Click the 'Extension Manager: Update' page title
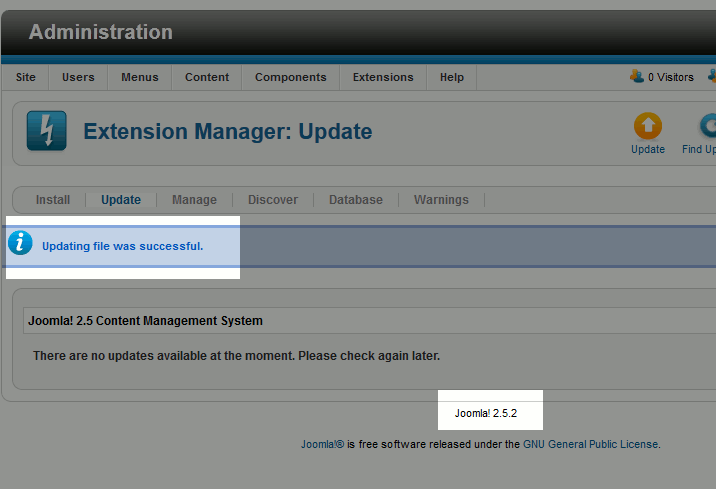 click(x=227, y=131)
